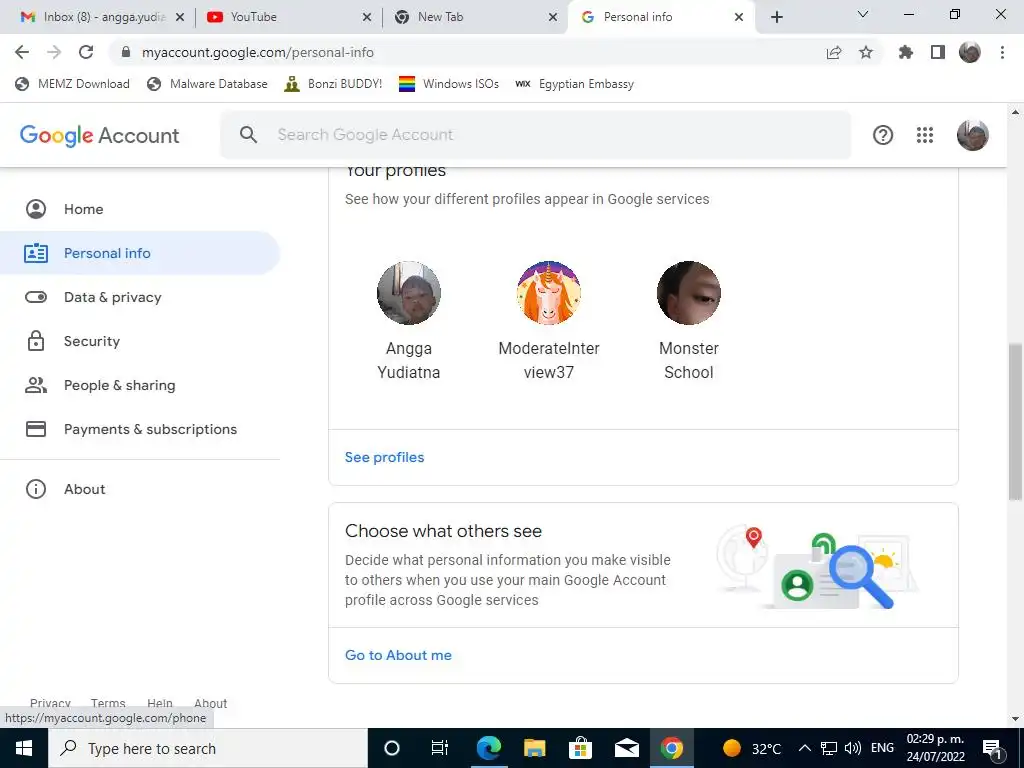Select the ModerateInterview37 unicorn avatar
Viewport: 1024px width, 768px height.
click(x=549, y=293)
